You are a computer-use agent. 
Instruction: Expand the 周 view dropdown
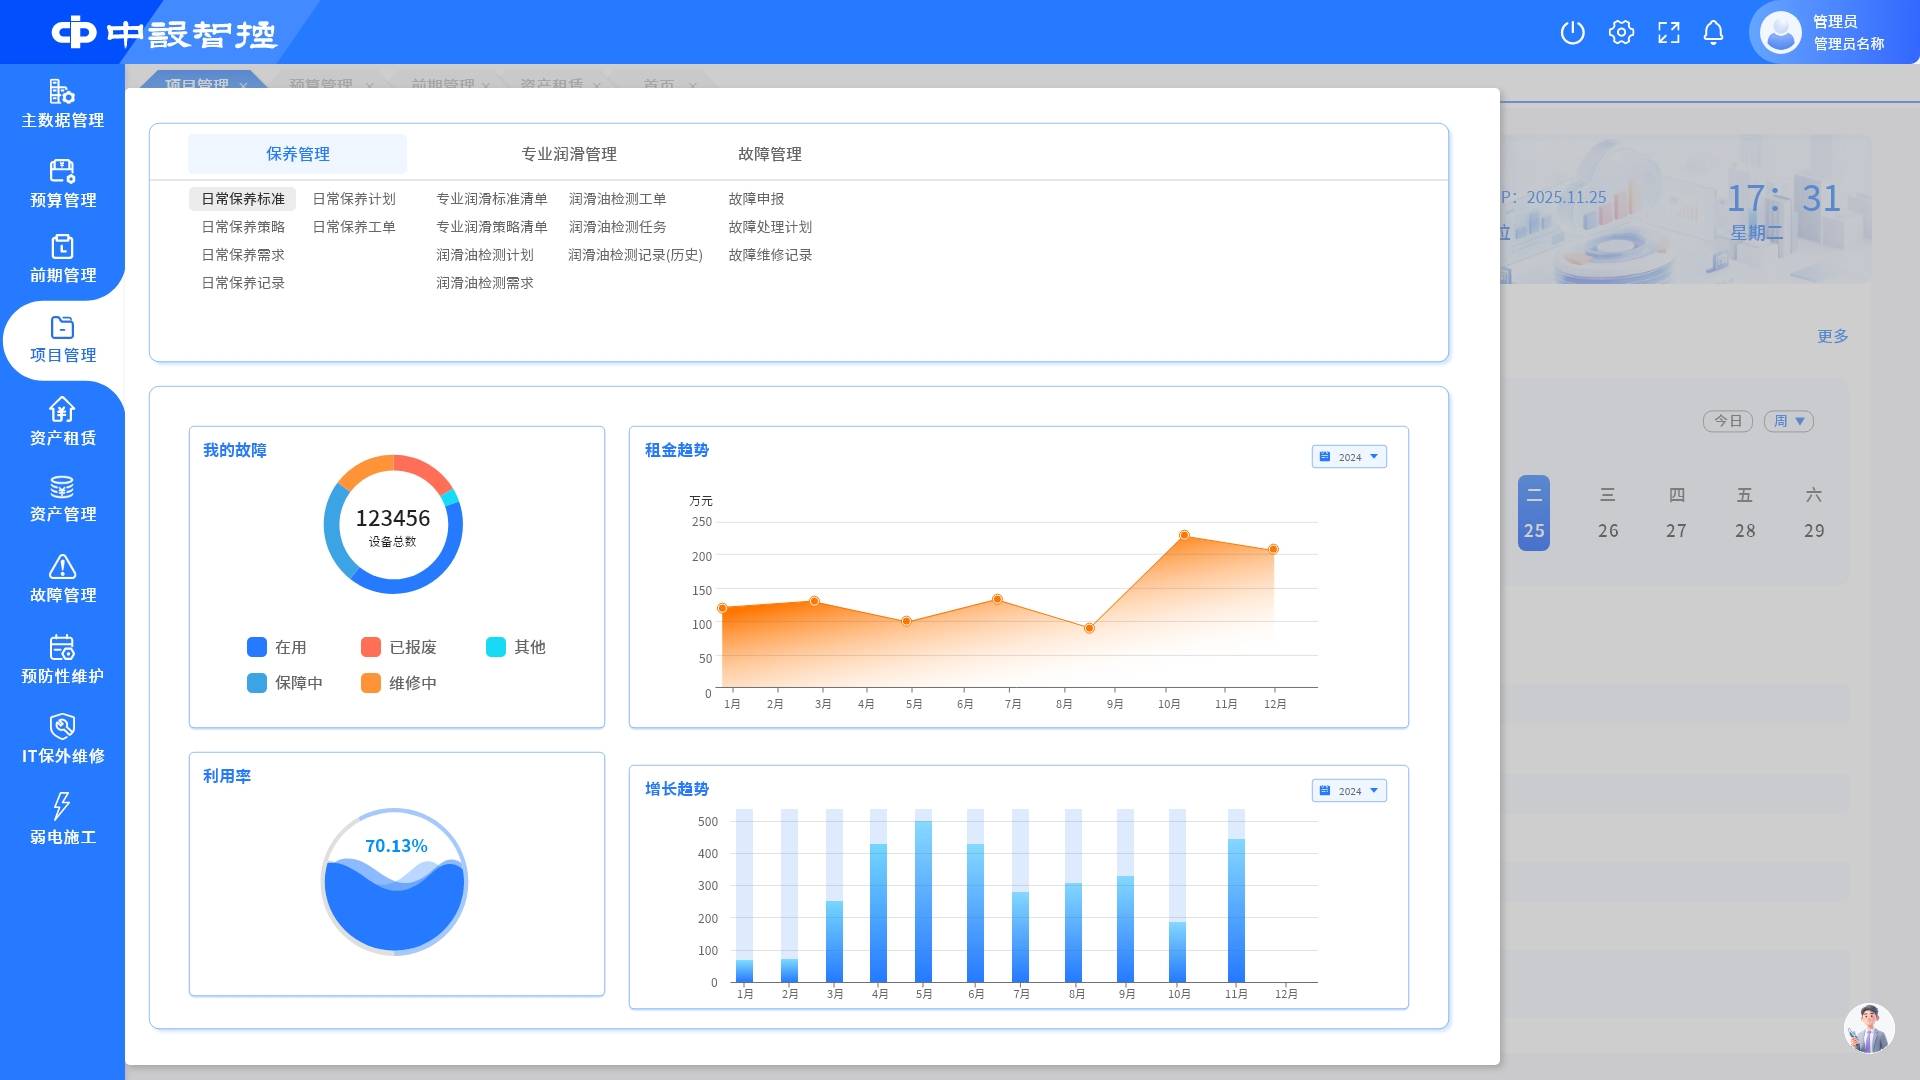coord(1788,421)
